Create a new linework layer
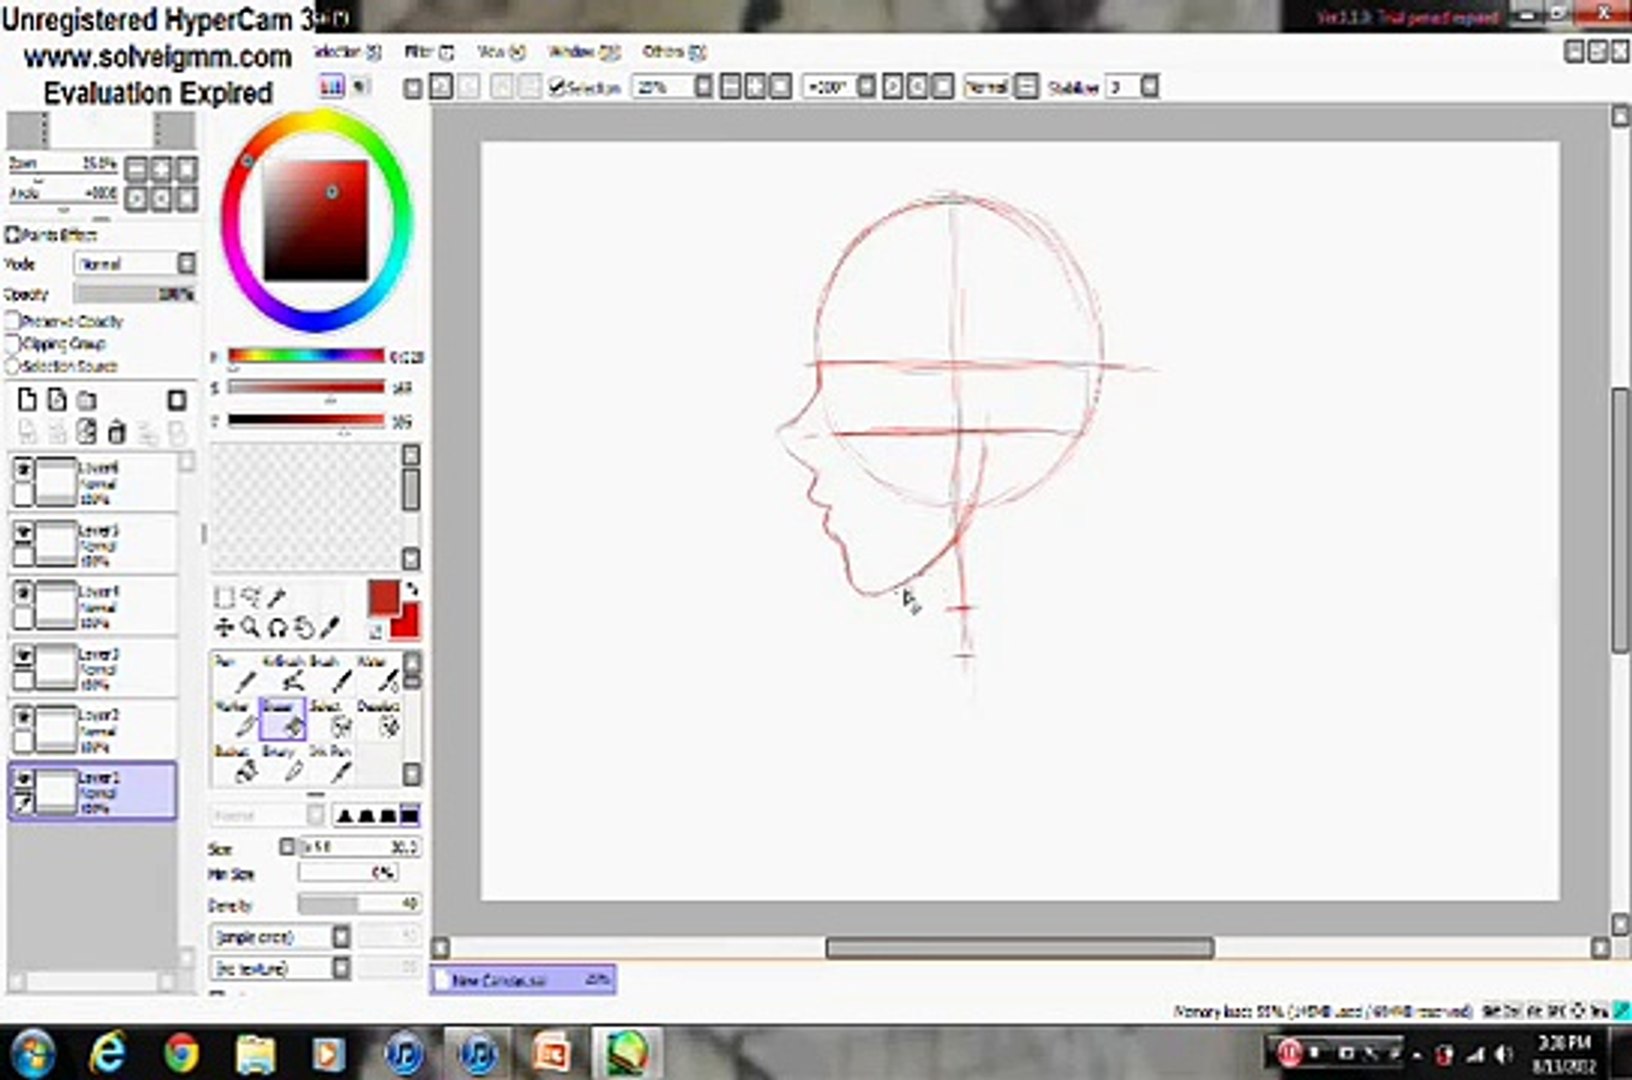Screen dimensions: 1632x1080 (57, 400)
